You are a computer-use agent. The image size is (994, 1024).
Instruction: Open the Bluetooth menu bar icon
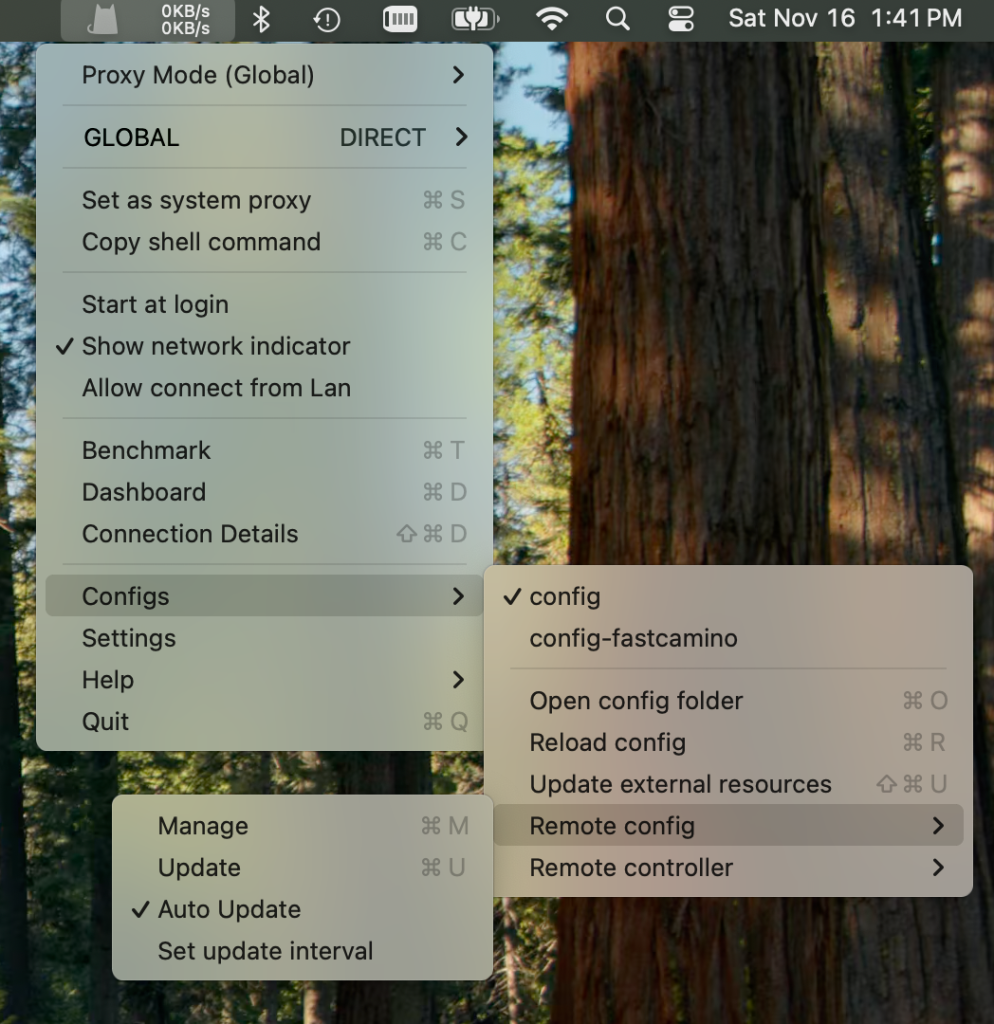point(261,19)
